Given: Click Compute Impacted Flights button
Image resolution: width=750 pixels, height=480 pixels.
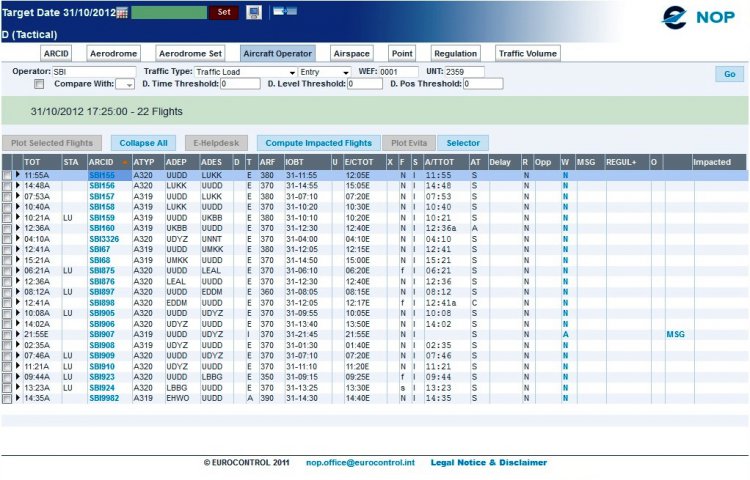Looking at the screenshot, I should pyautogui.click(x=319, y=143).
